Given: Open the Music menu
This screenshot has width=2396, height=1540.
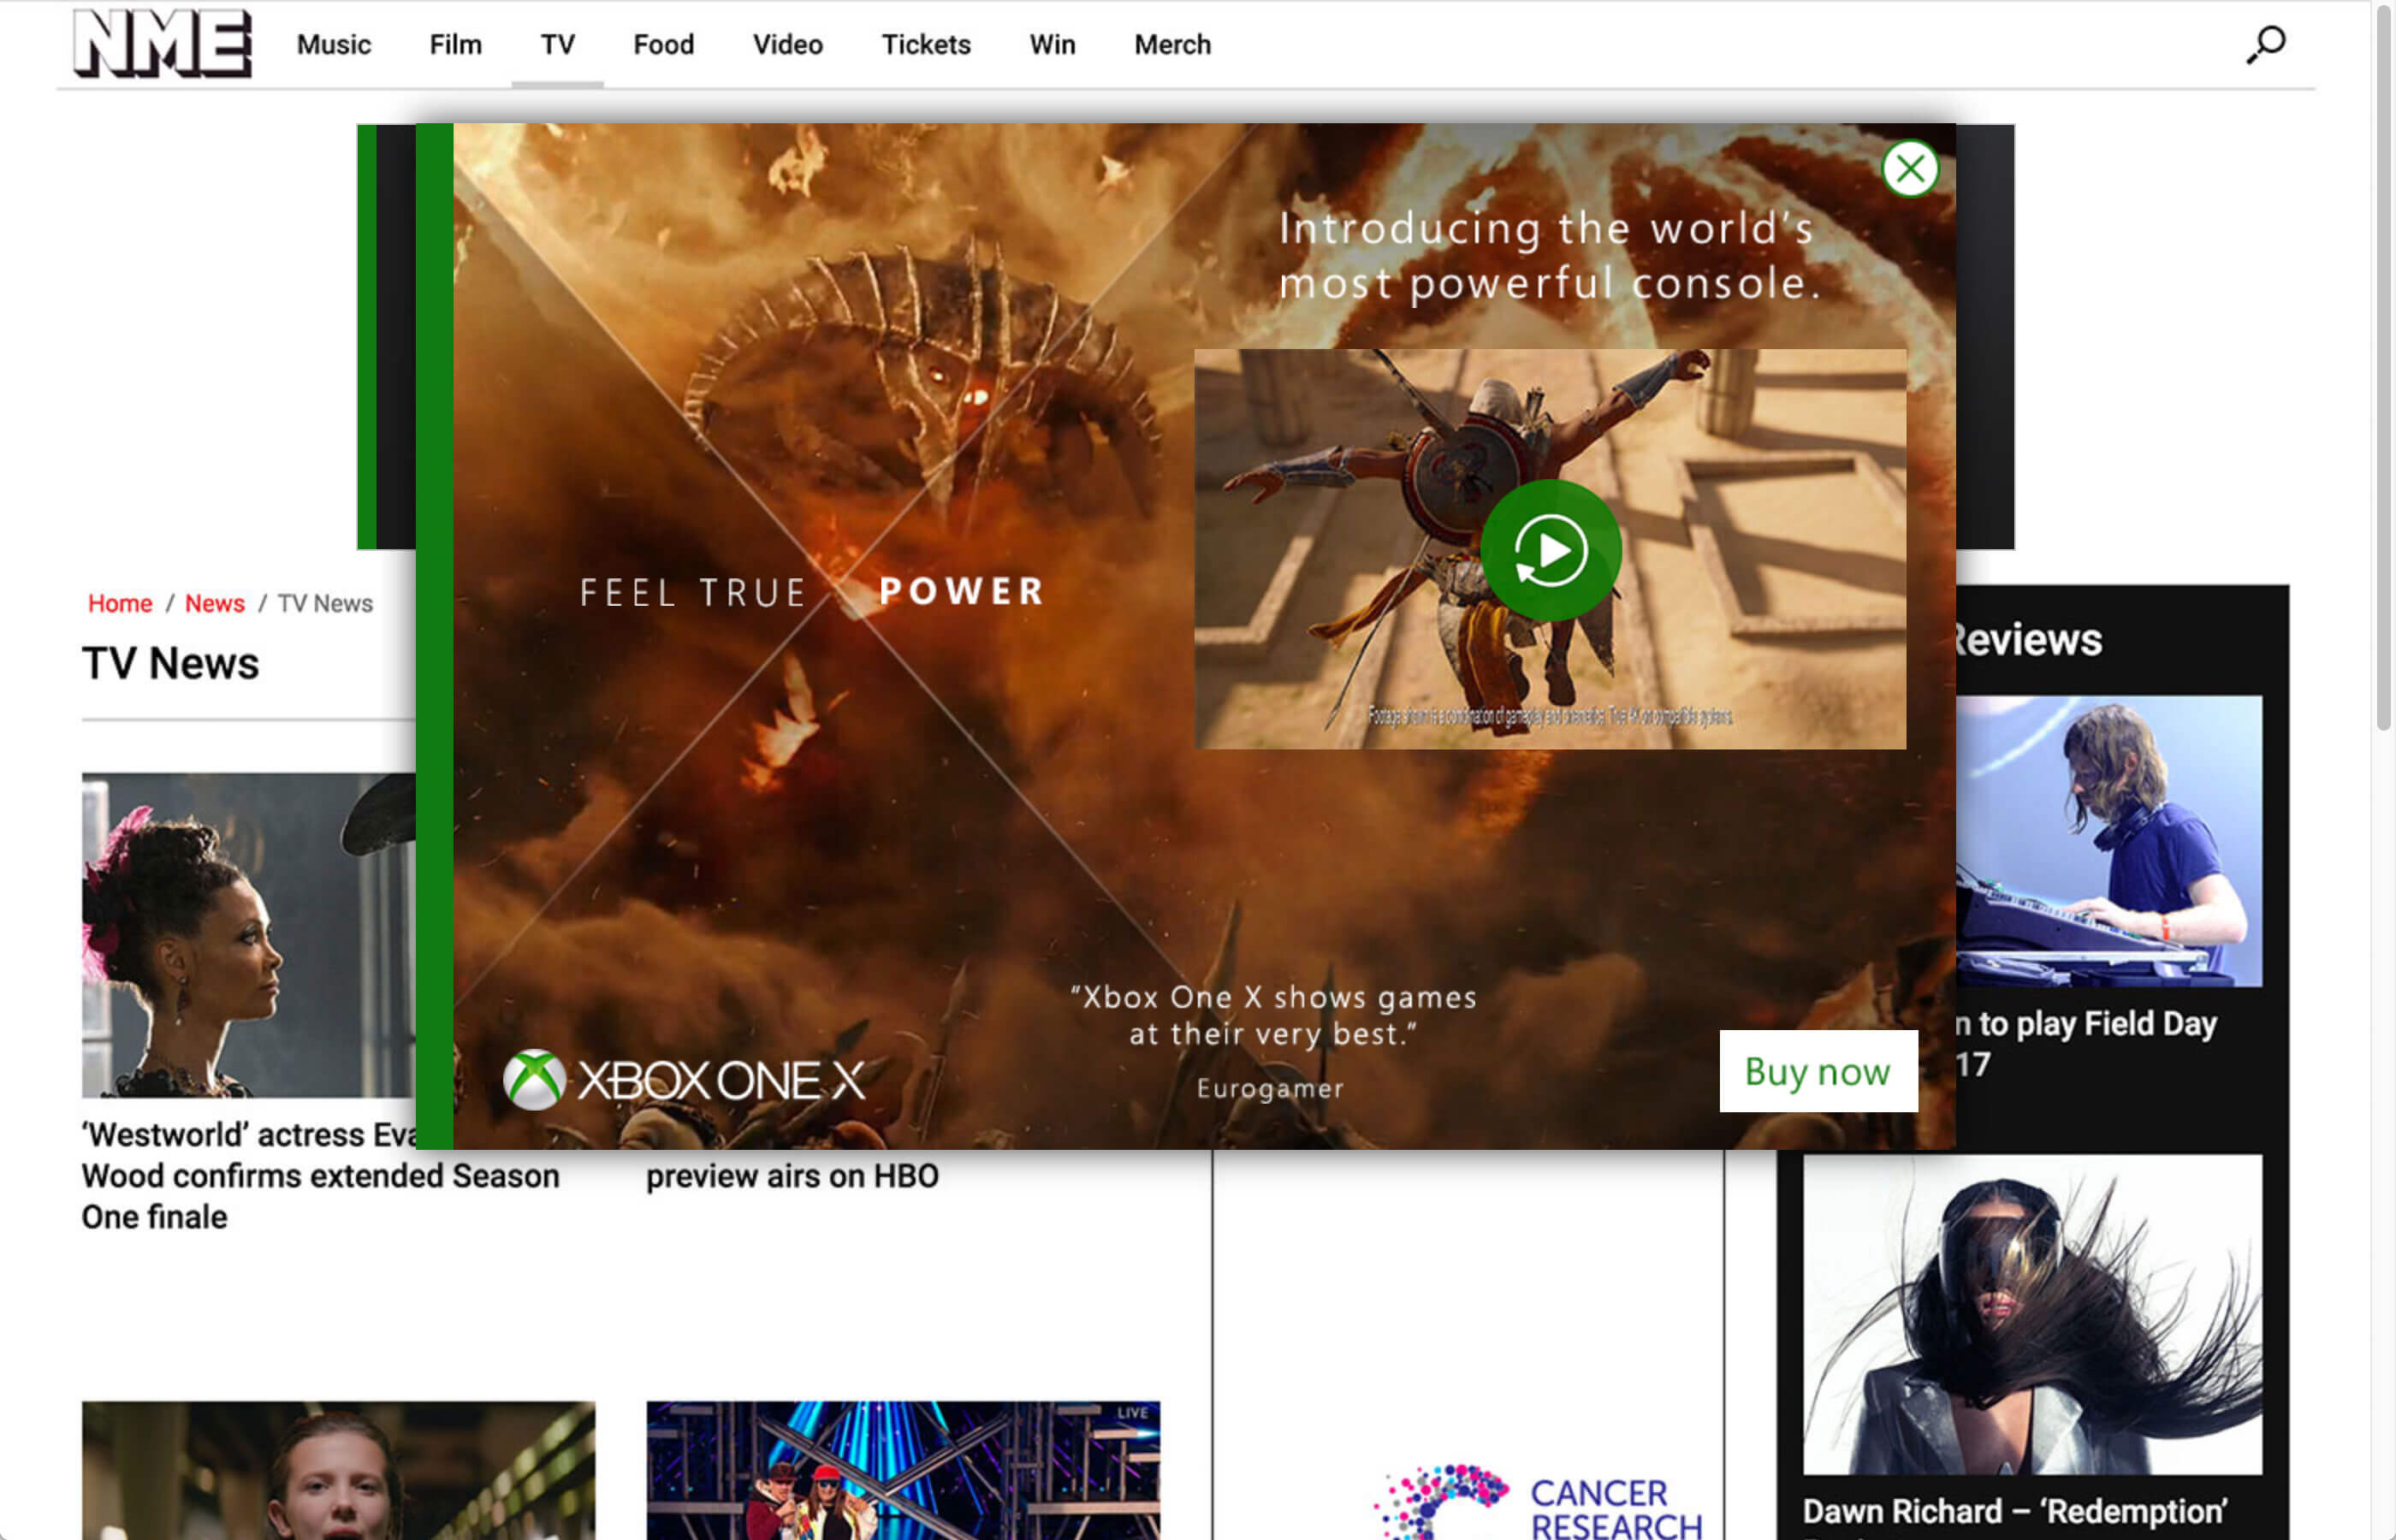Looking at the screenshot, I should click(333, 45).
